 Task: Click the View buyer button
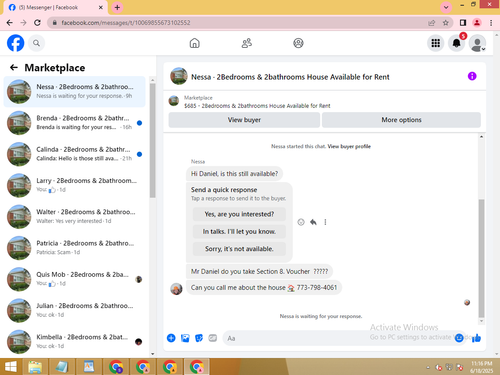click(244, 120)
